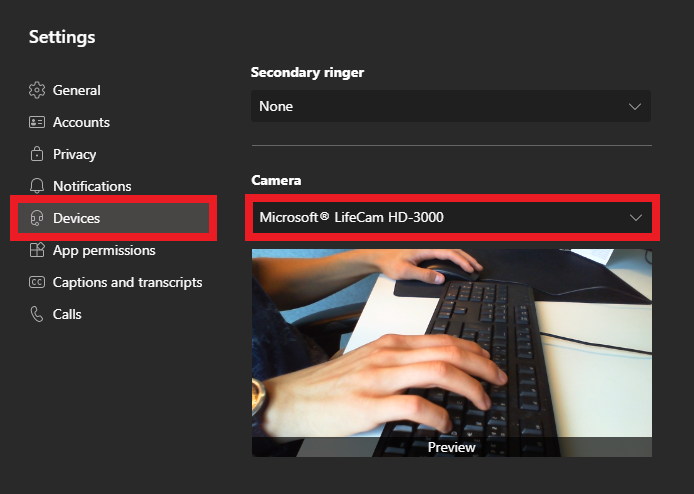This screenshot has height=494, width=694.
Task: Click the Calls phone icon
Action: [x=37, y=314]
